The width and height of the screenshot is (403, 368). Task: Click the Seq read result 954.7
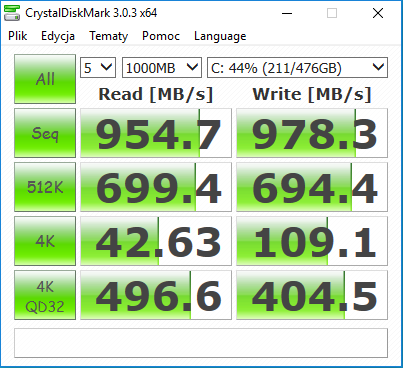coord(156,133)
